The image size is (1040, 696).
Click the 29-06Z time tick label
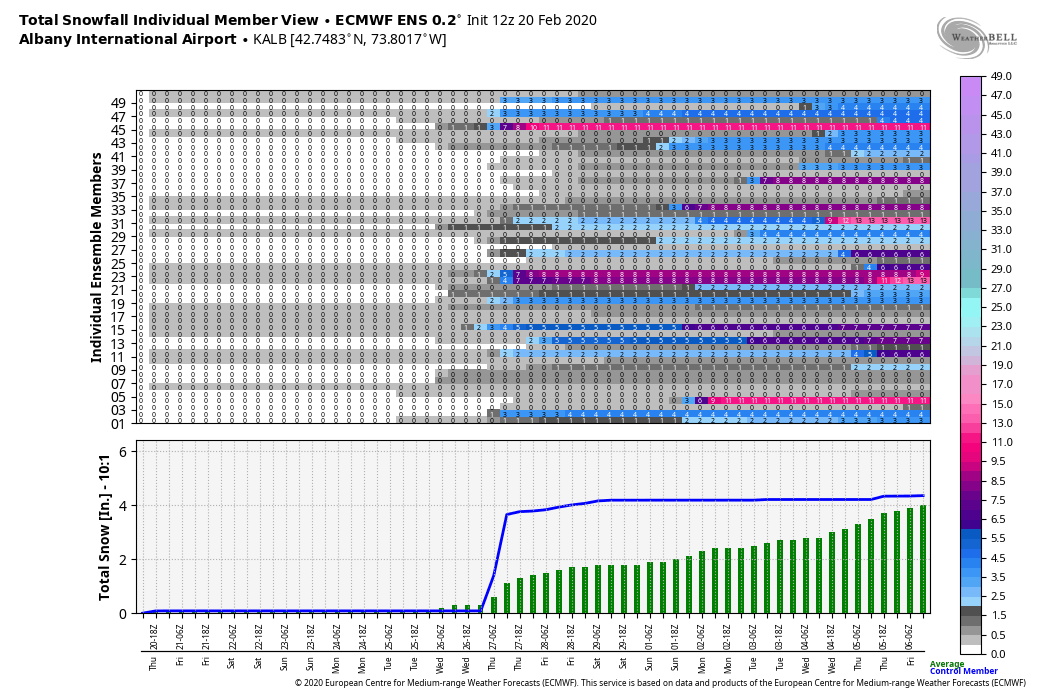tap(596, 637)
